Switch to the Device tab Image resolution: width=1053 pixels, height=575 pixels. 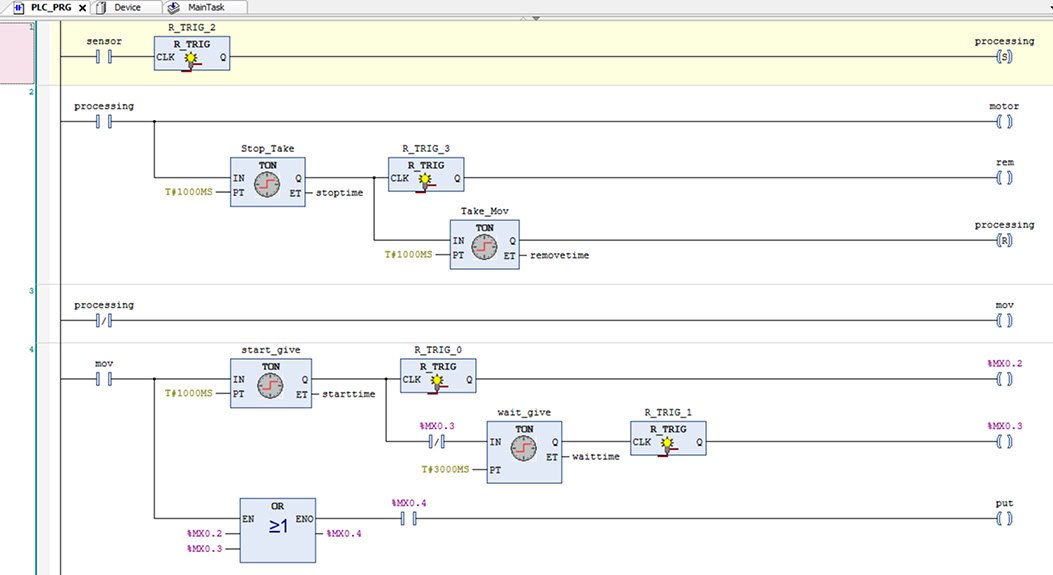(127, 7)
